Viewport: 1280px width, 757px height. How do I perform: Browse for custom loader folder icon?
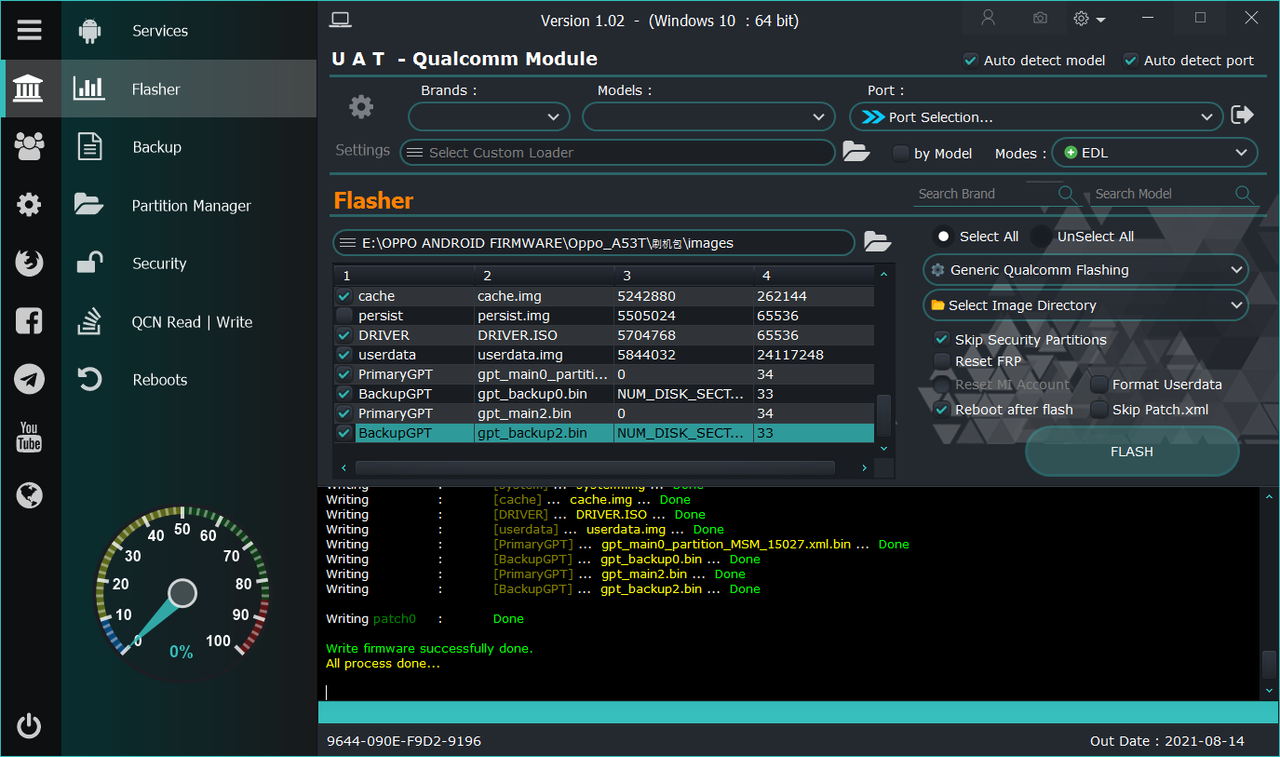coord(855,152)
